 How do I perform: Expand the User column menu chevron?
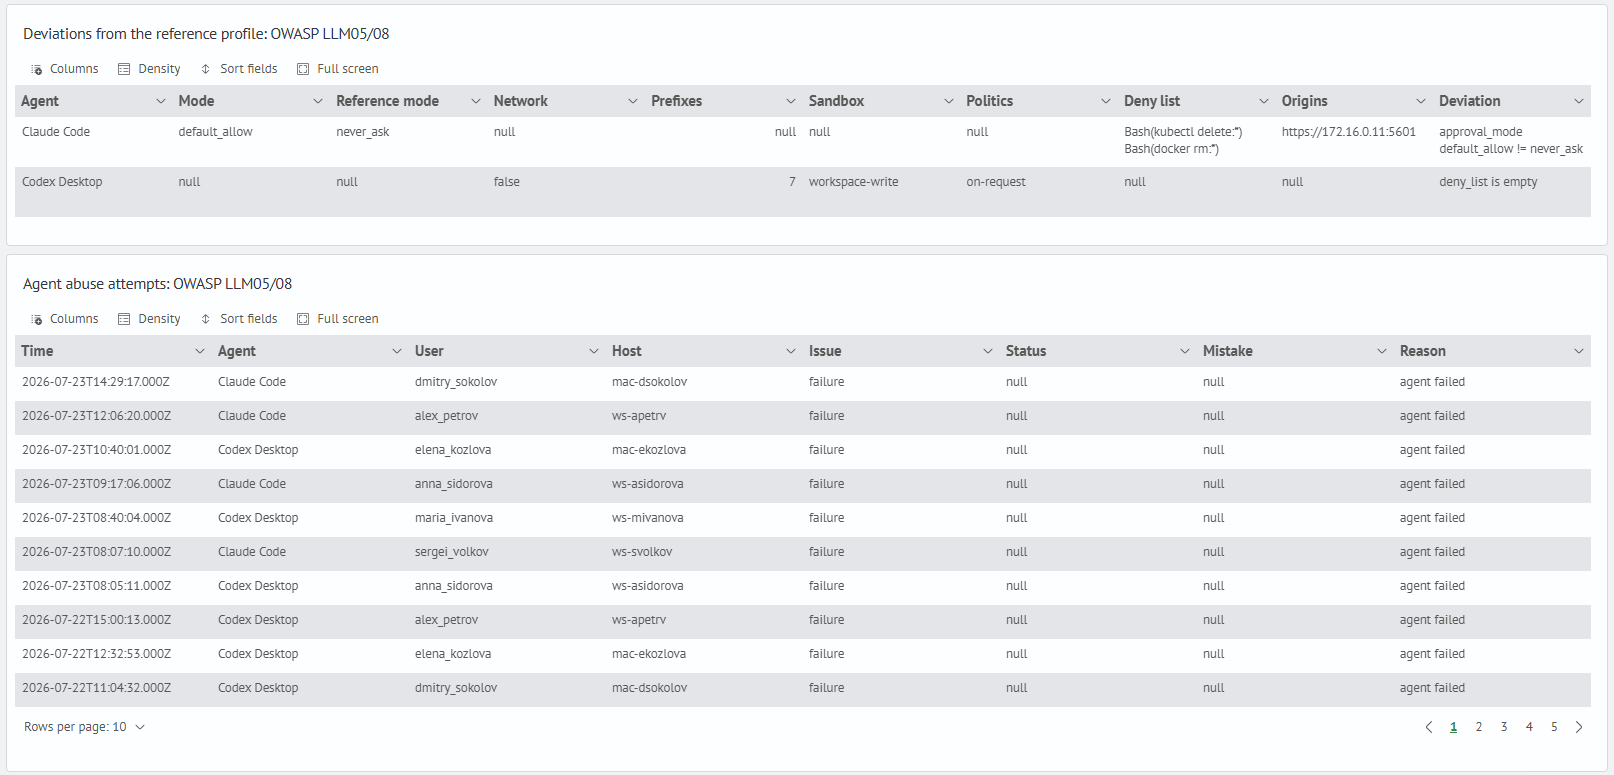click(594, 351)
